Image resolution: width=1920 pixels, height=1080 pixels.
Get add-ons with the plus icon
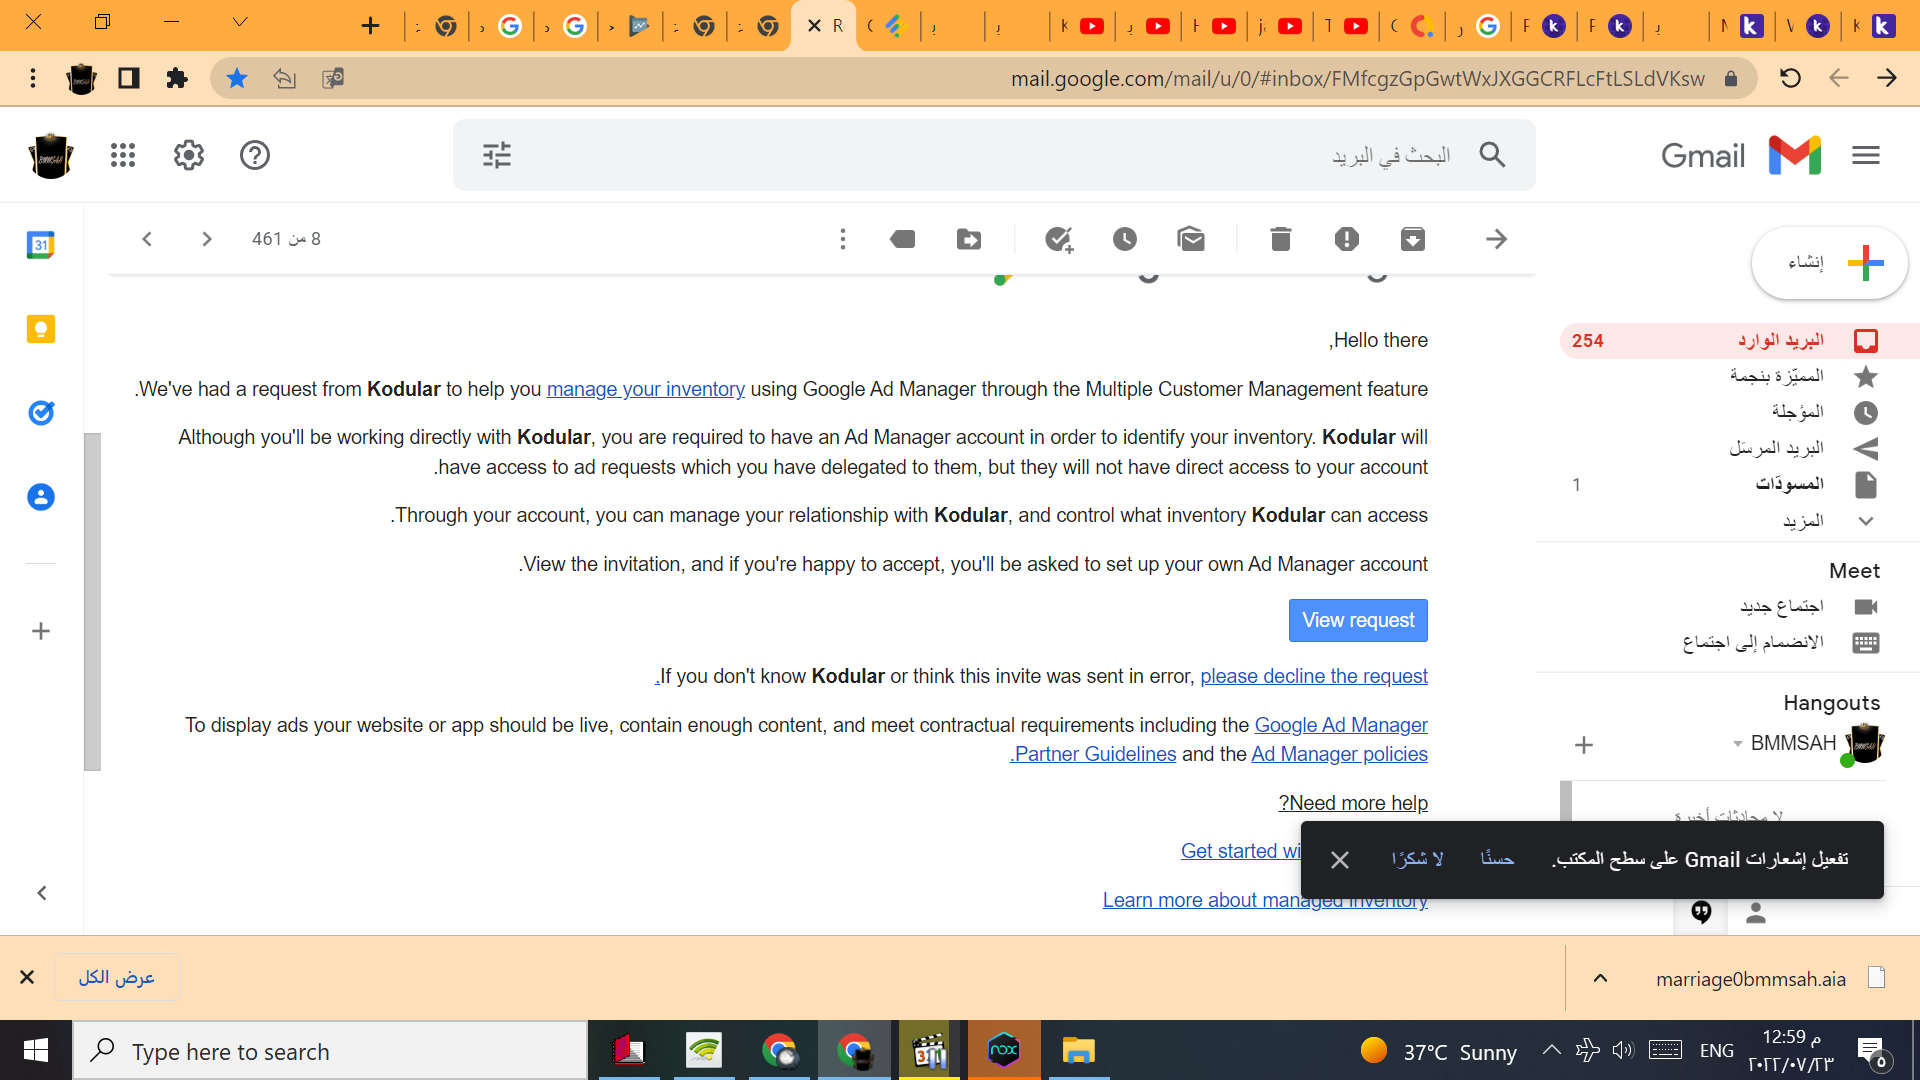click(41, 631)
